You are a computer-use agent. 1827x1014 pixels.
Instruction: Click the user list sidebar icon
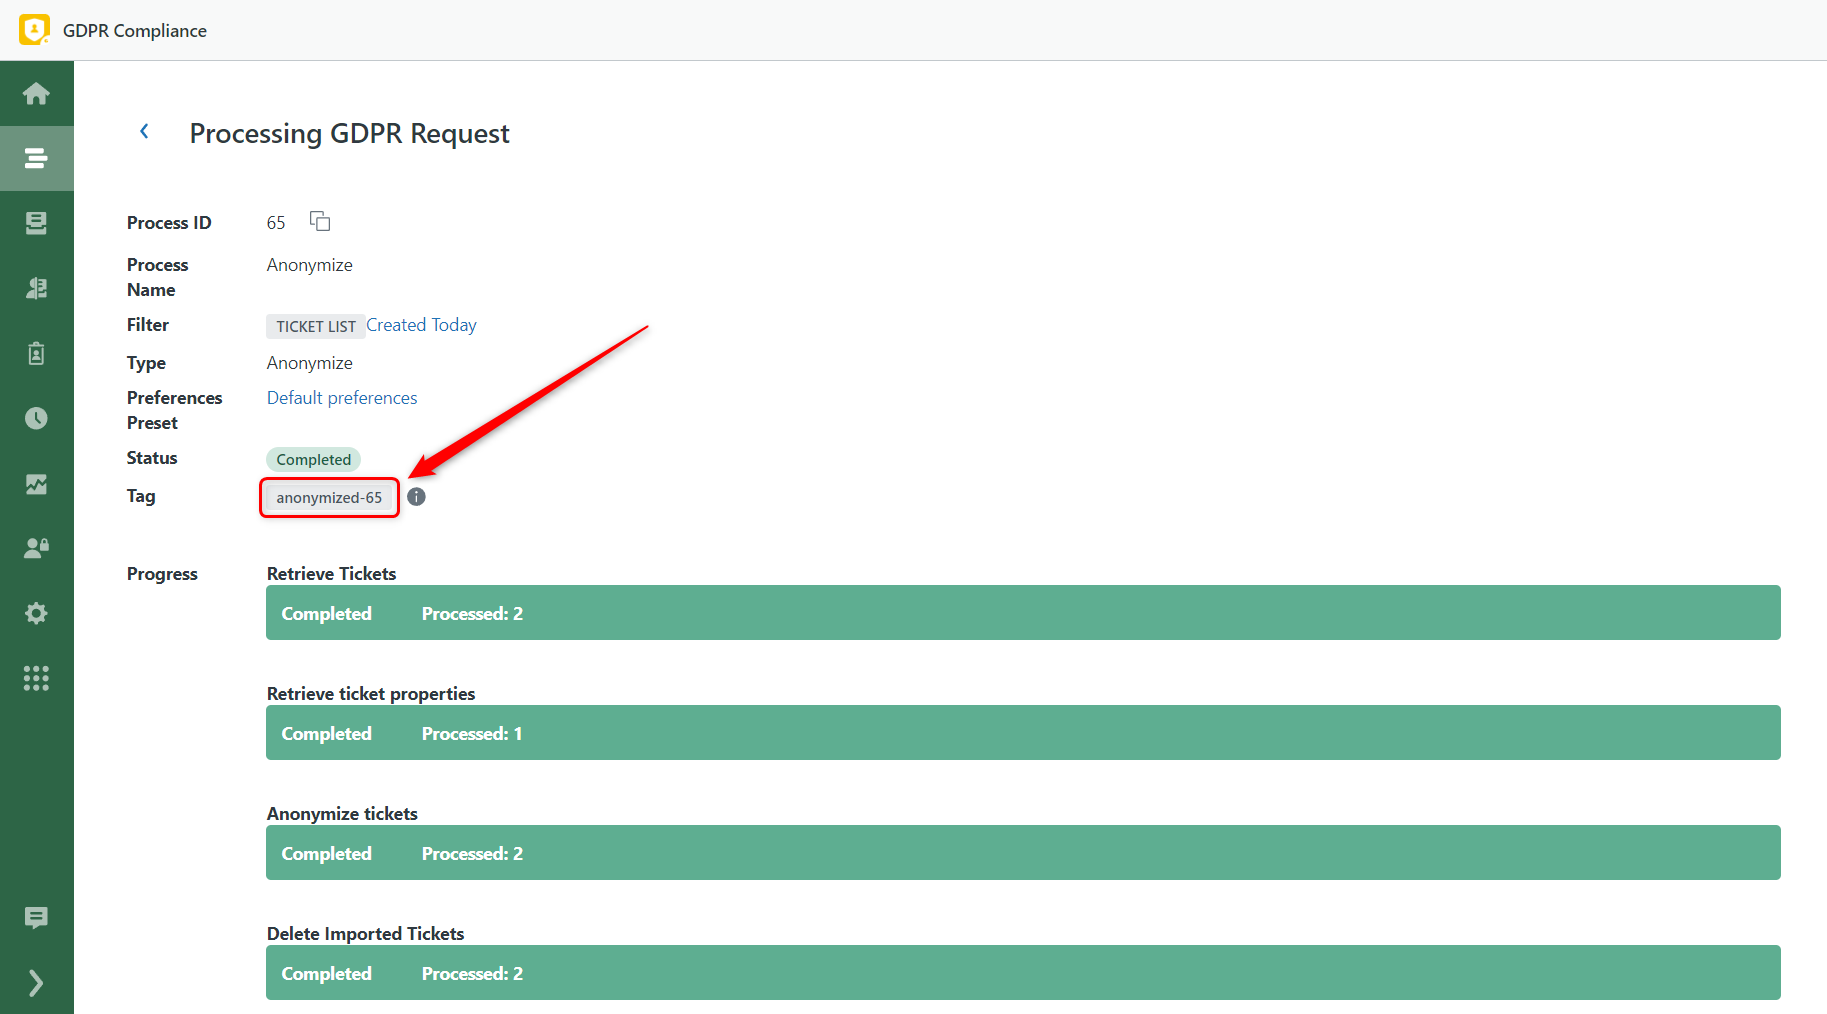point(36,288)
